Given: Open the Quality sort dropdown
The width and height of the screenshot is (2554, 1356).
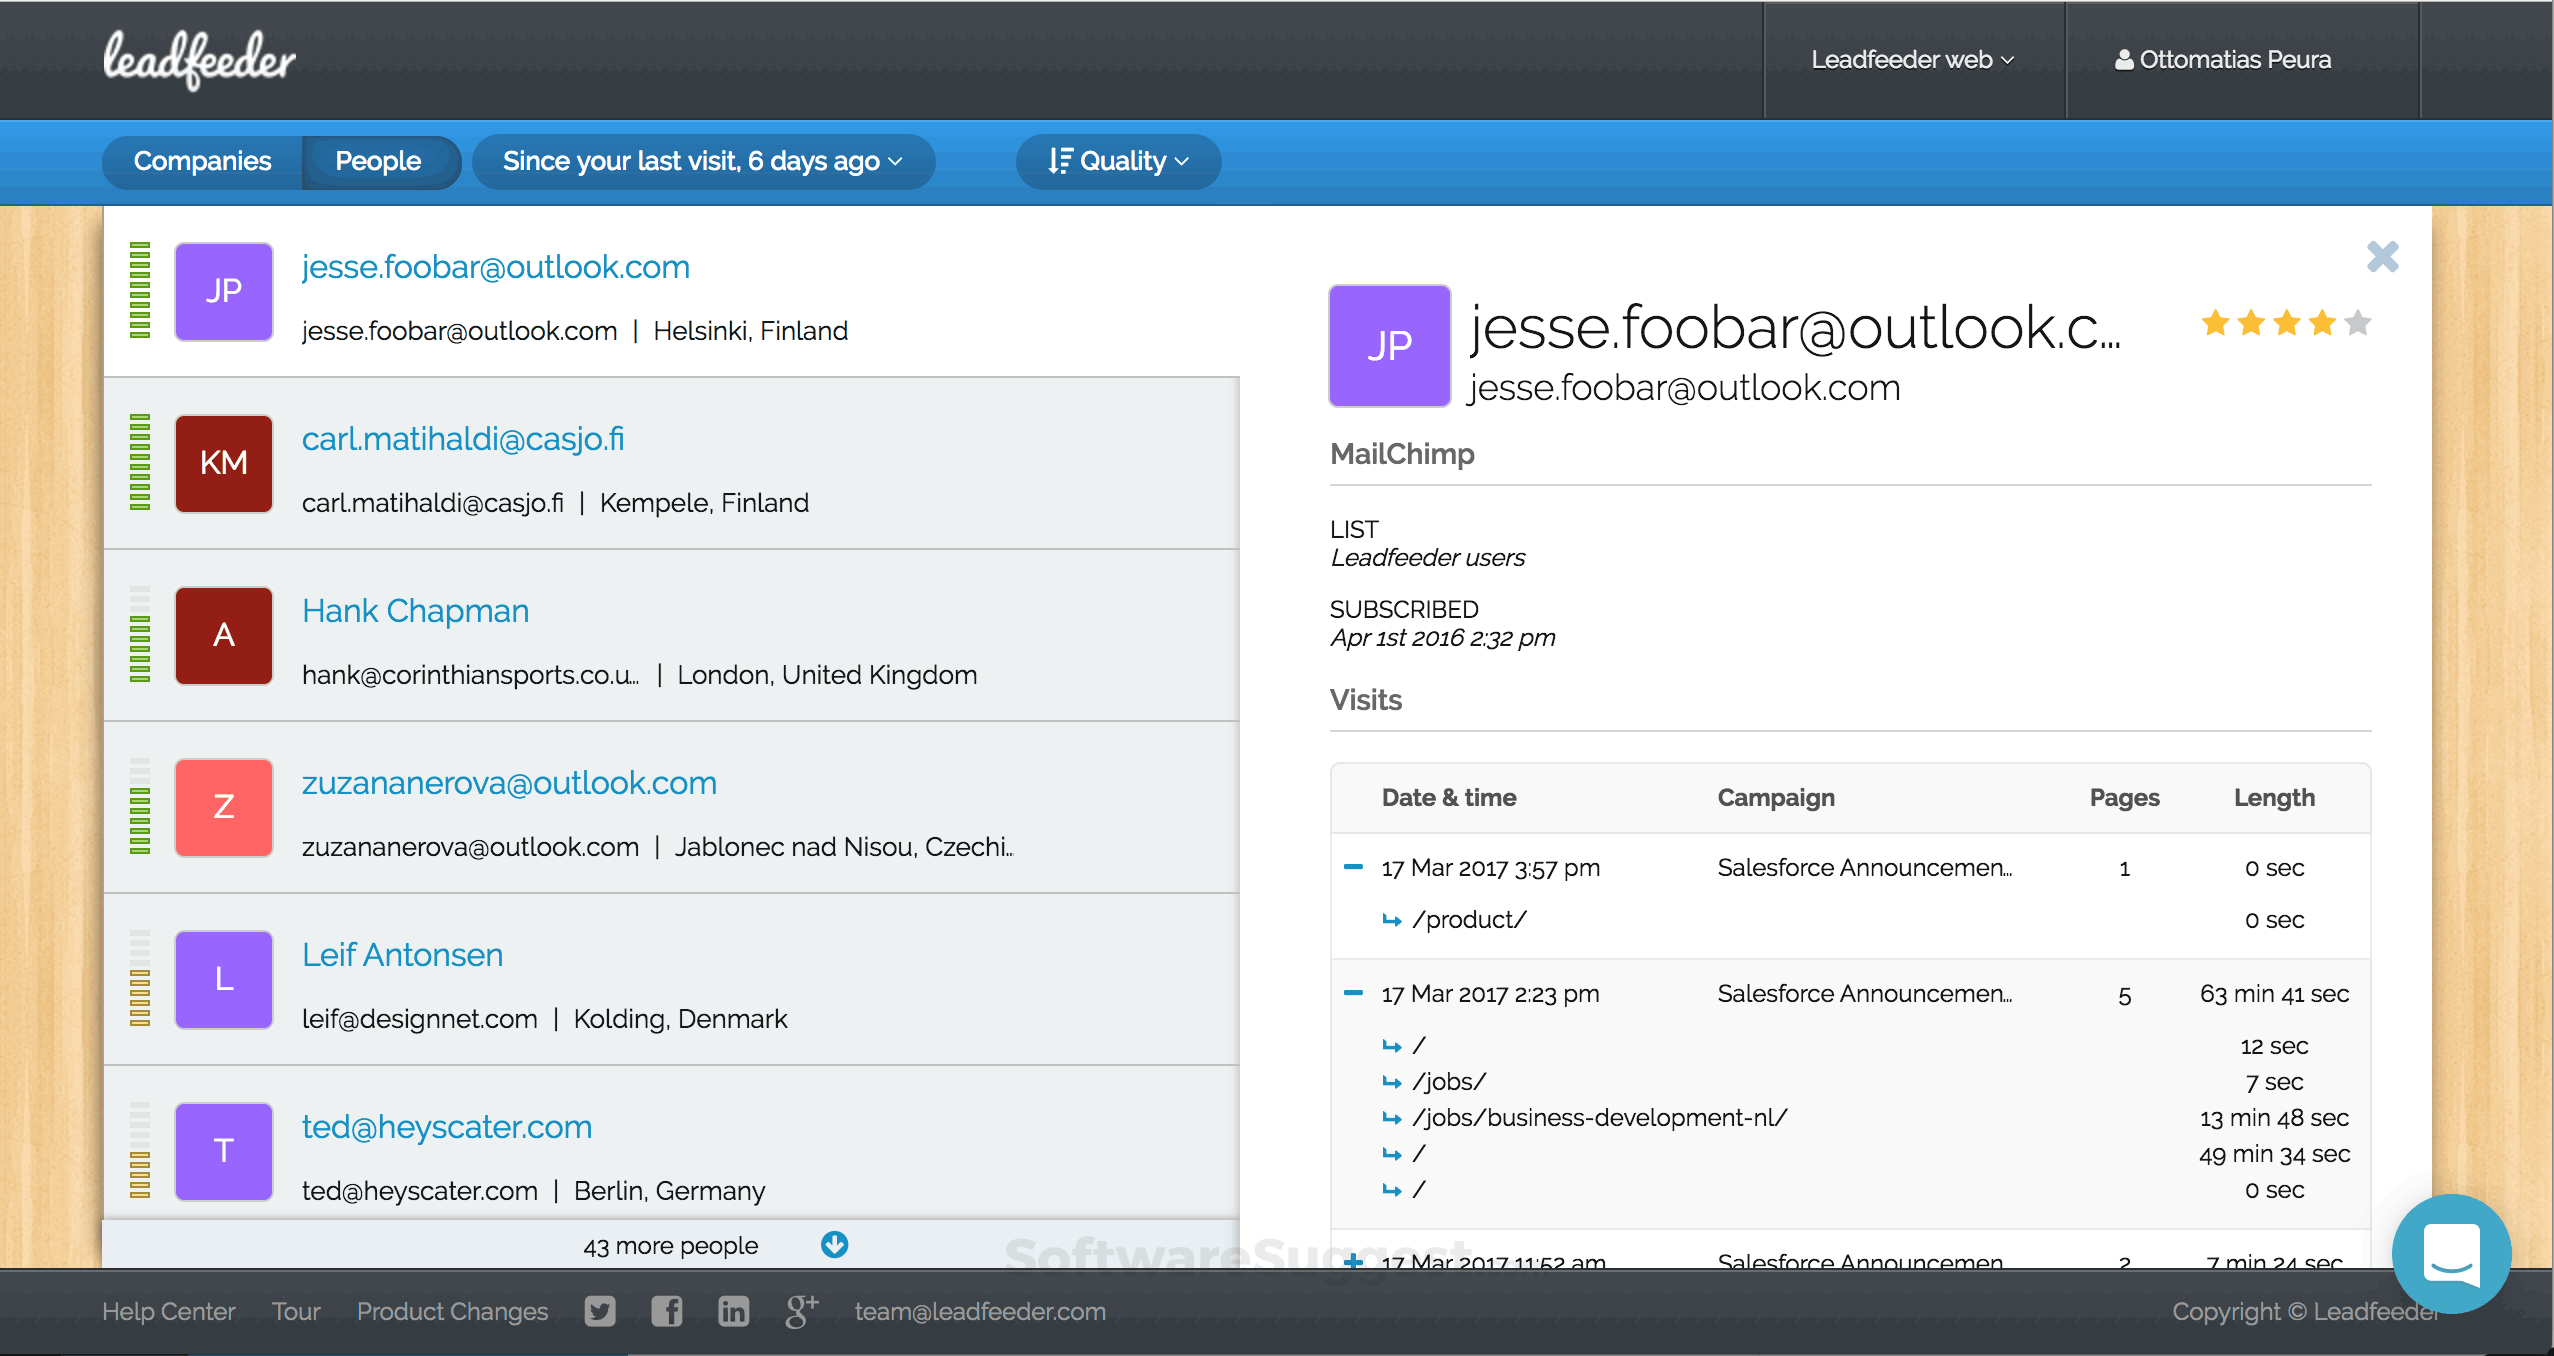Looking at the screenshot, I should point(1118,161).
